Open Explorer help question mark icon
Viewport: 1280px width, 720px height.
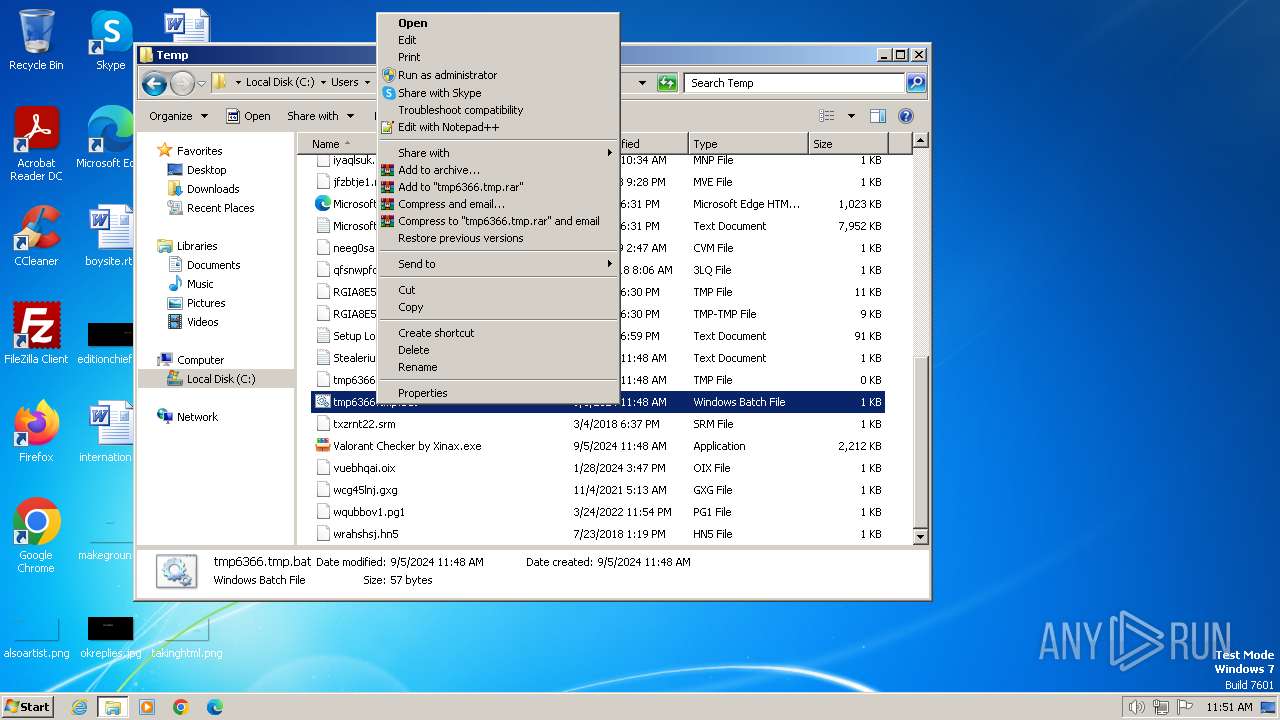pyautogui.click(x=906, y=116)
